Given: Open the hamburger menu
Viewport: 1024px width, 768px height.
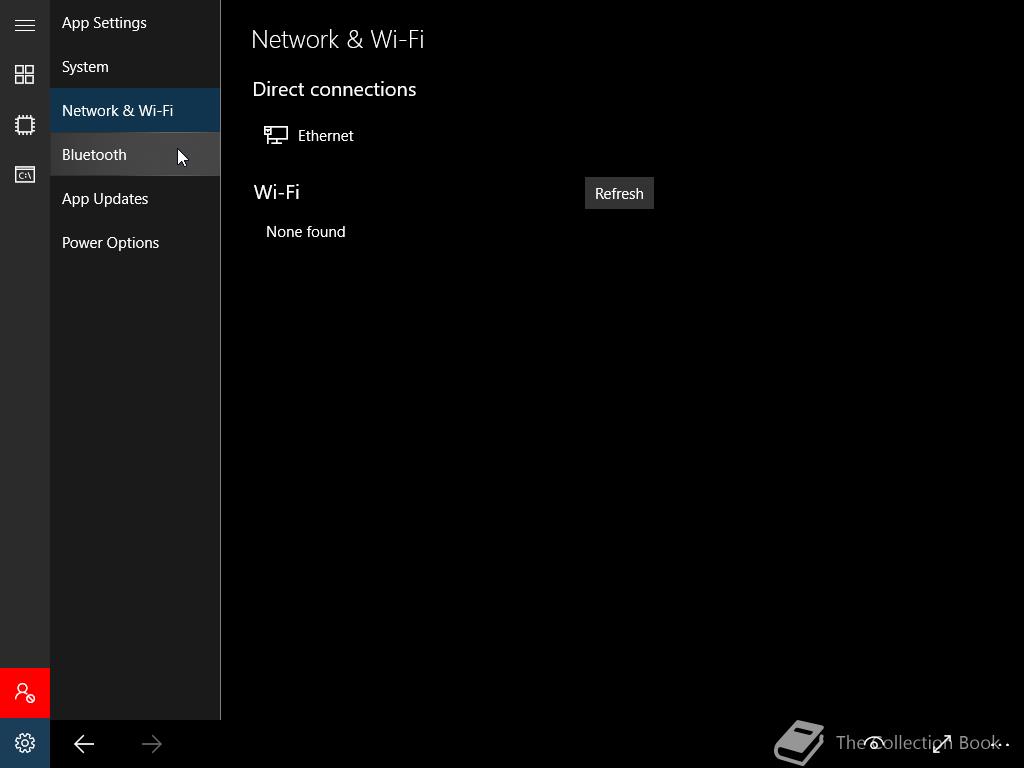Looking at the screenshot, I should 25,25.
